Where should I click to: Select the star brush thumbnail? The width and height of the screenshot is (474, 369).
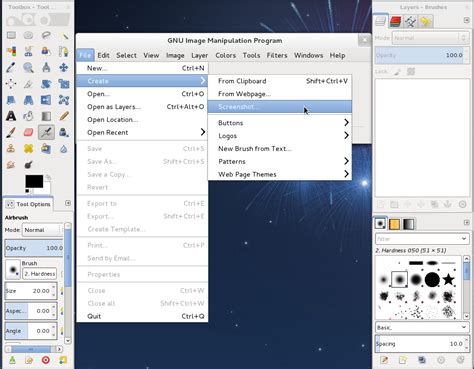(448, 279)
